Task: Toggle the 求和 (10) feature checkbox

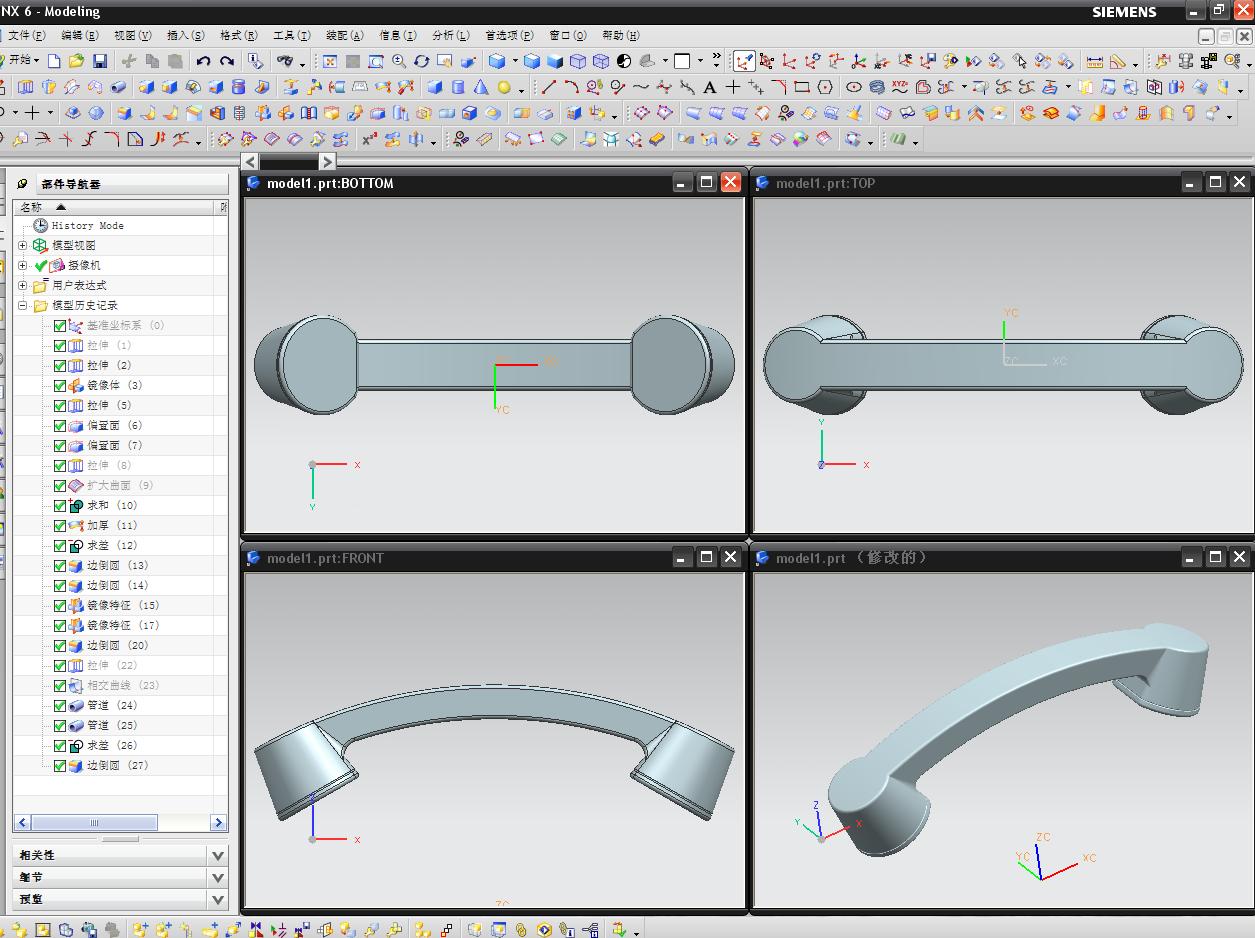Action: tap(60, 506)
